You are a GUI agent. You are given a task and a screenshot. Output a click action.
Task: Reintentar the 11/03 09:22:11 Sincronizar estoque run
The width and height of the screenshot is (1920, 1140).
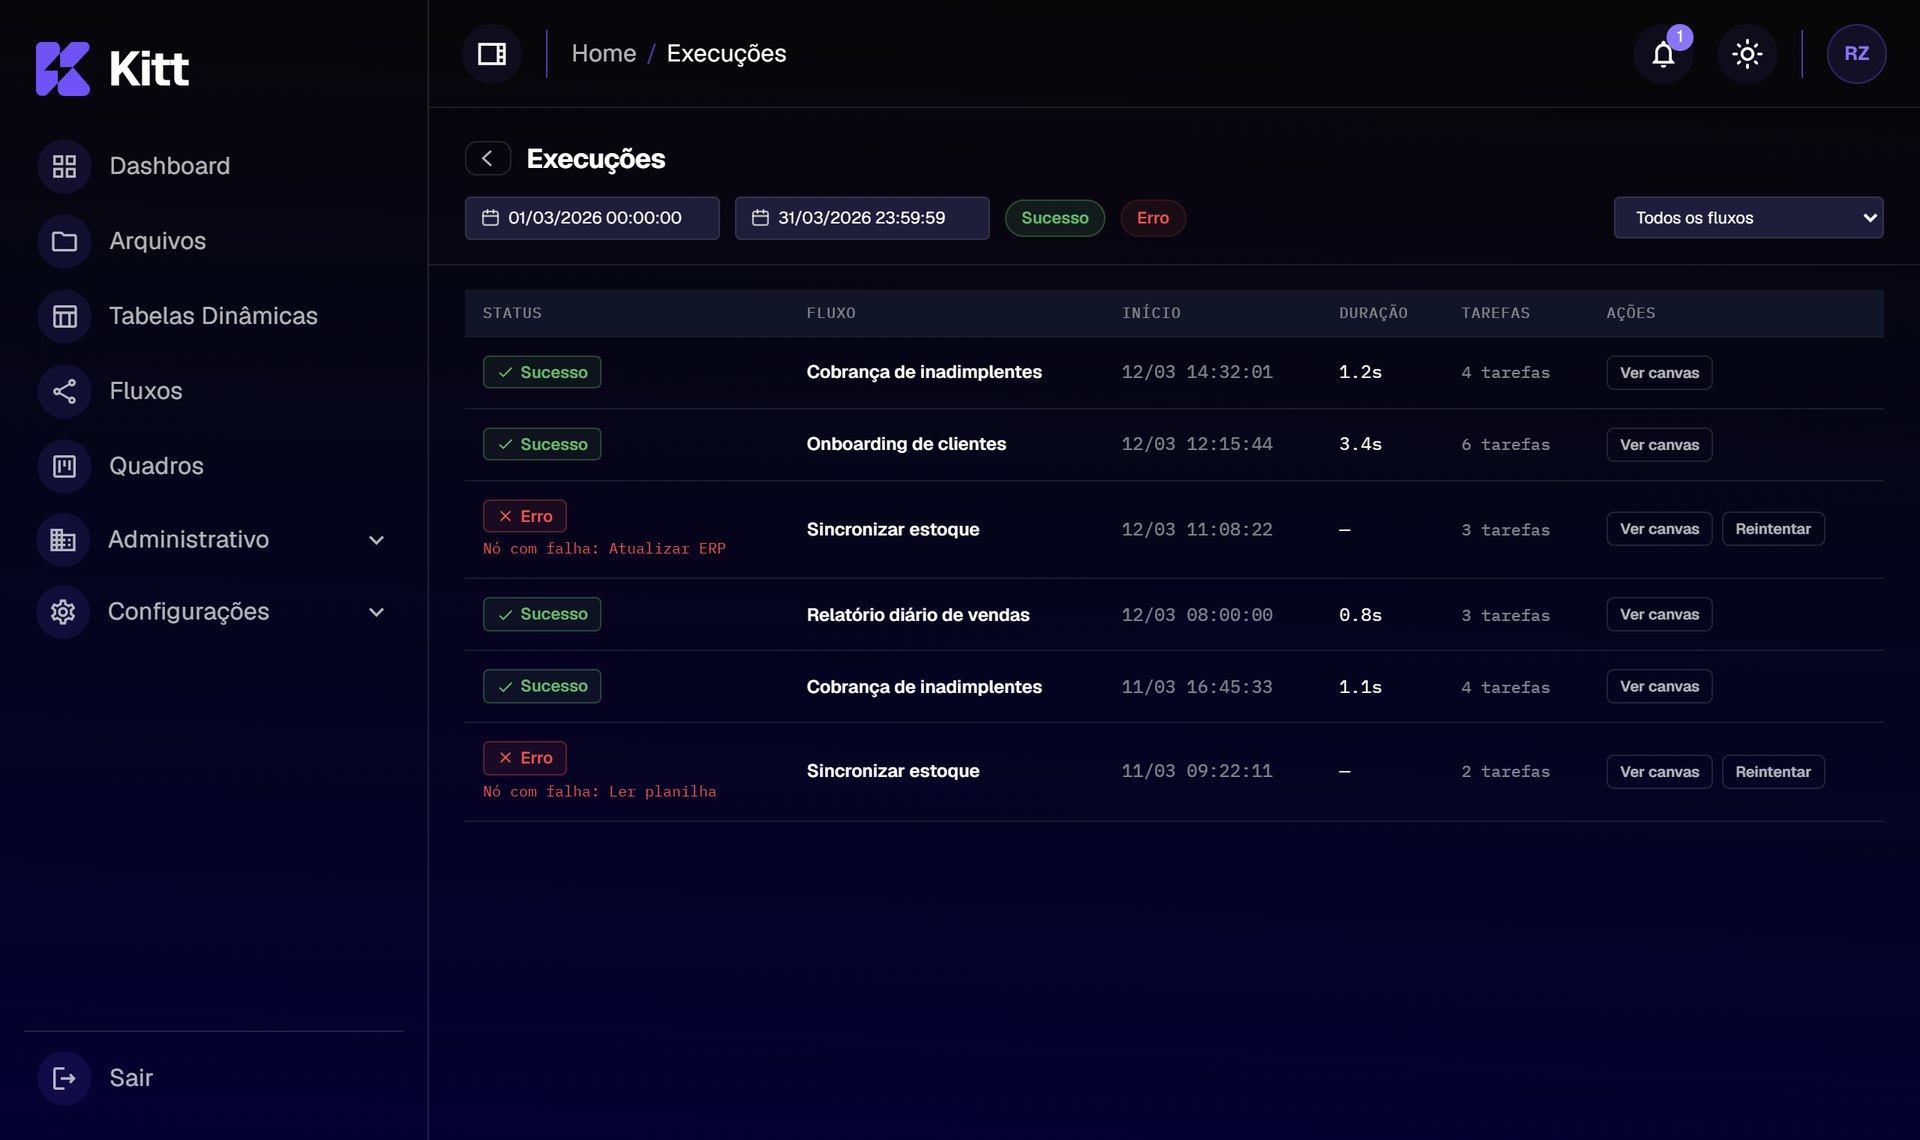(x=1773, y=772)
